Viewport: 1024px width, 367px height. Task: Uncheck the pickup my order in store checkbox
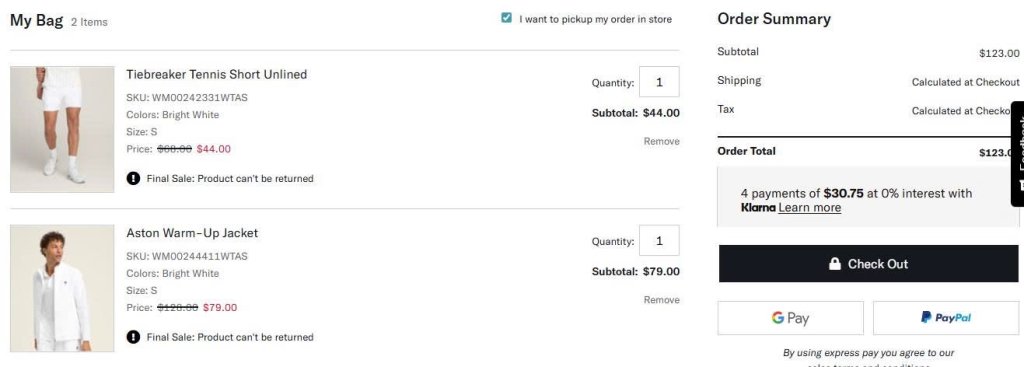point(506,18)
